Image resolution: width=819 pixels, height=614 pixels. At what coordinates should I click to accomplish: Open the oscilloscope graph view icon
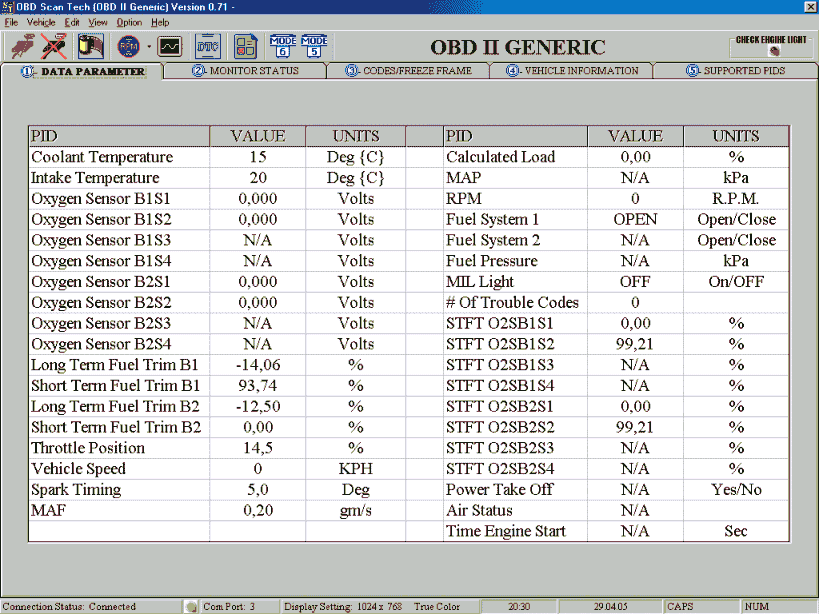click(170, 45)
